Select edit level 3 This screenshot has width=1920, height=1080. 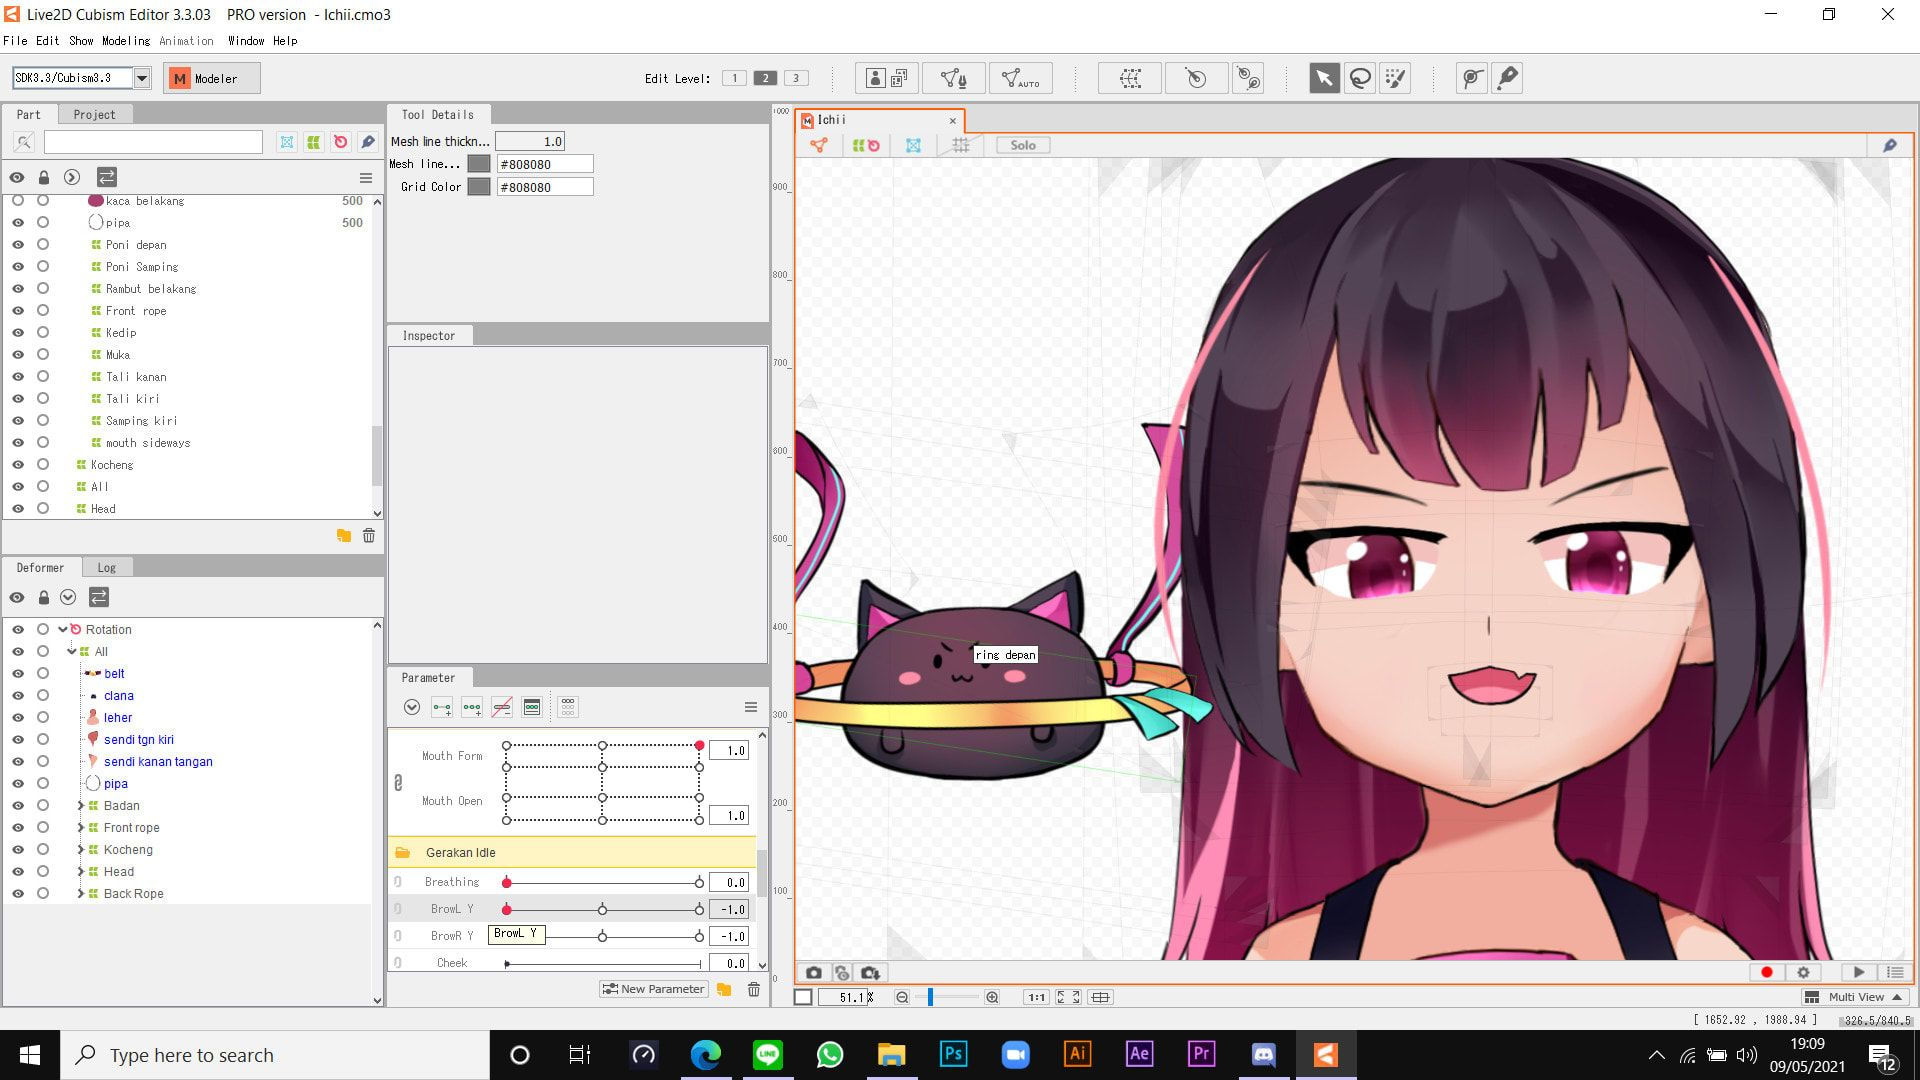tap(796, 78)
